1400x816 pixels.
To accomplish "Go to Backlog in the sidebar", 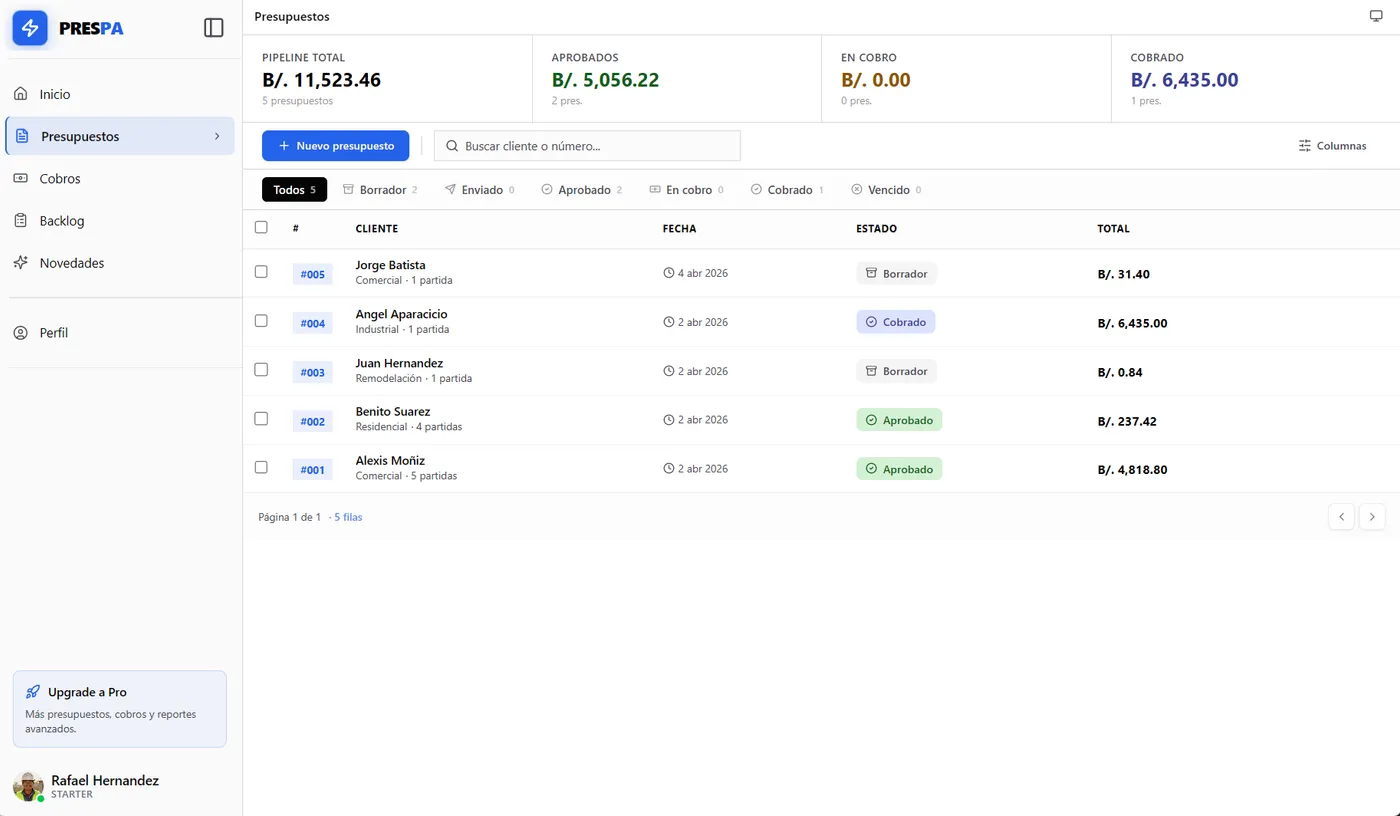I will click(x=62, y=221).
